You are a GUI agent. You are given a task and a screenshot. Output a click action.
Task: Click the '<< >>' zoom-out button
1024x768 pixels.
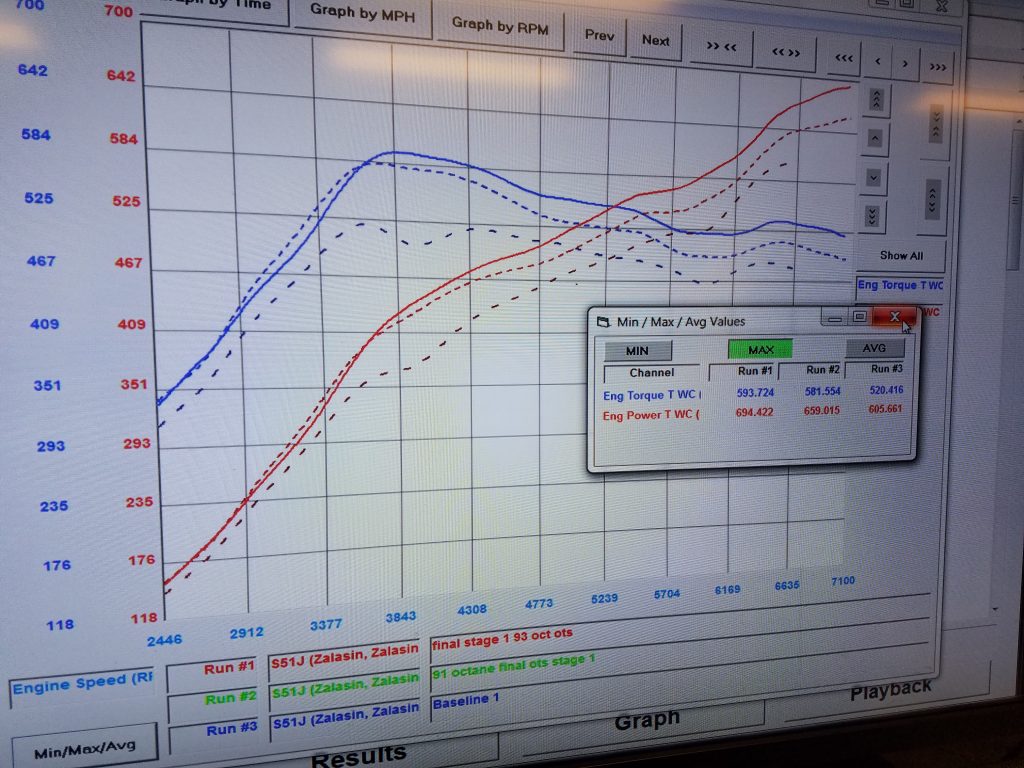tap(785, 52)
